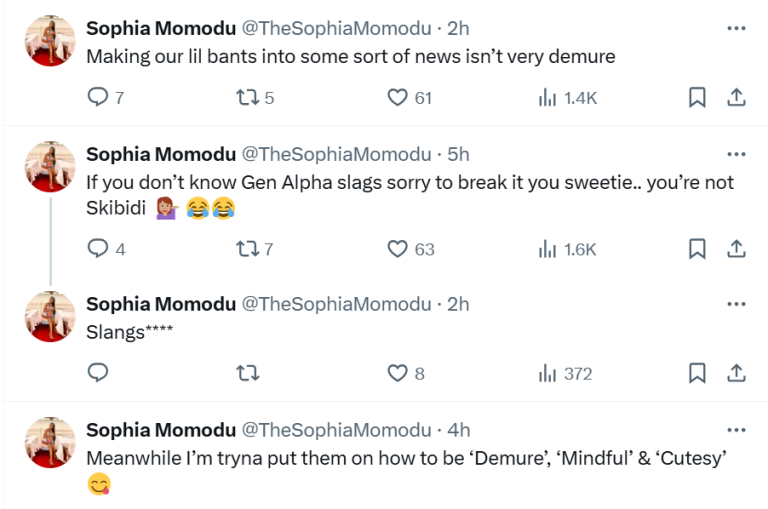Reply to the 'Slangs****' correction tweet
The height and width of the screenshot is (509, 768).
(98, 373)
